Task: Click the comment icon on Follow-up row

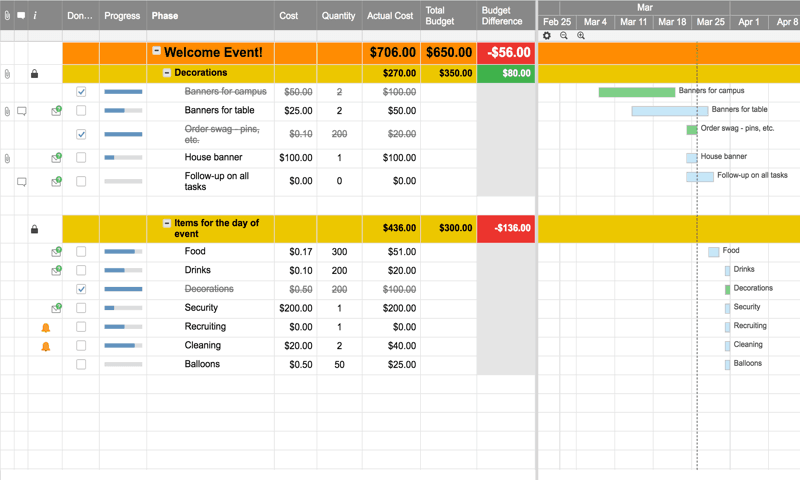Action: click(21, 182)
